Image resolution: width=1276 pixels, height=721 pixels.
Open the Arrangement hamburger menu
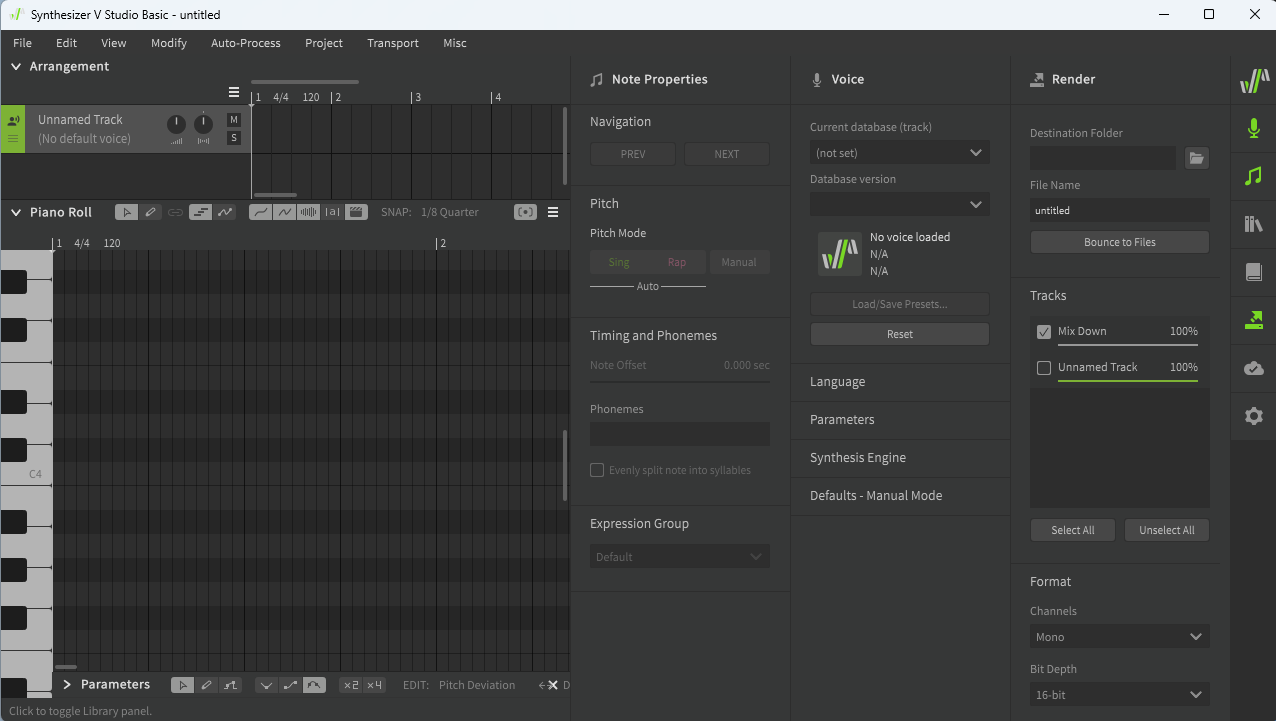point(234,92)
